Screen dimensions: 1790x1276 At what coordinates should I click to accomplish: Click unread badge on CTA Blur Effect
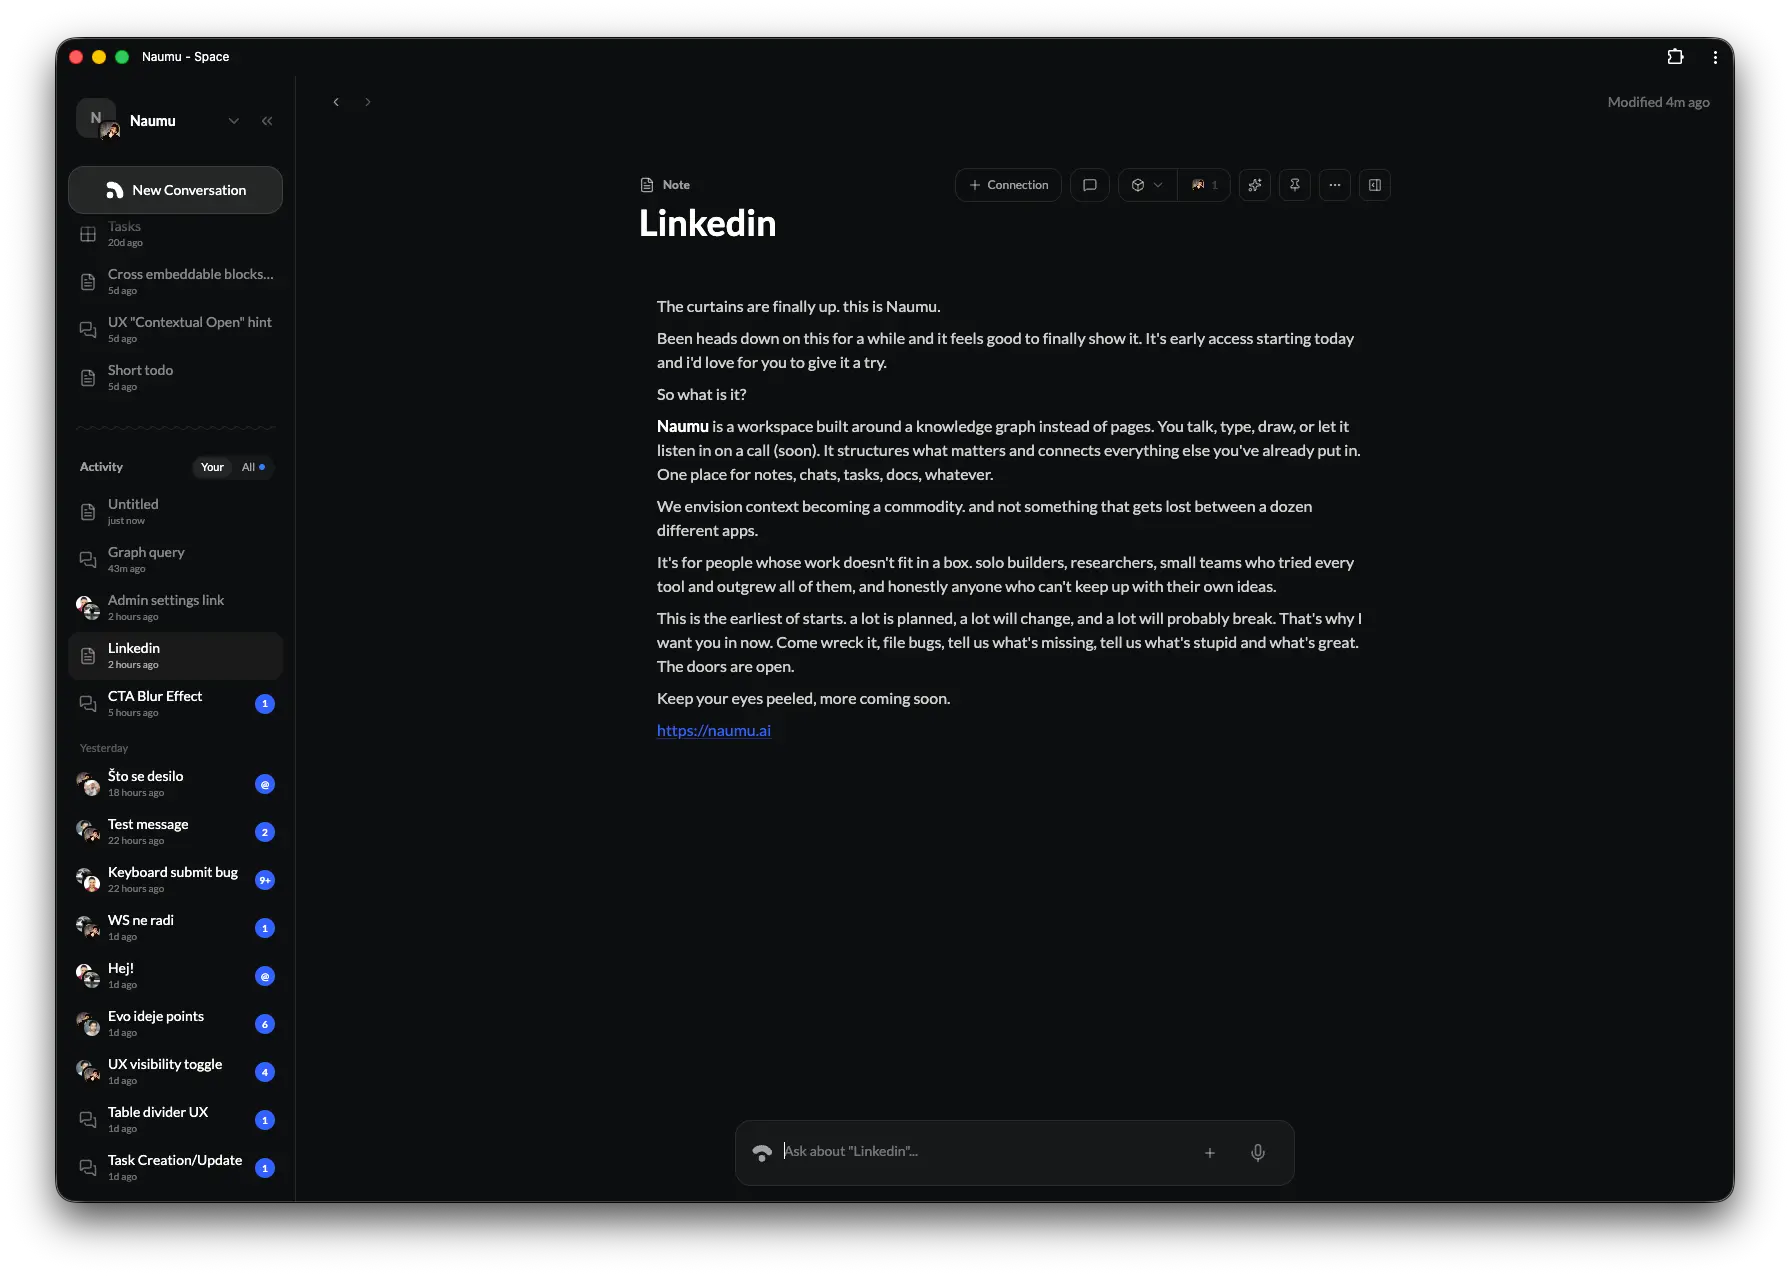[x=265, y=704]
